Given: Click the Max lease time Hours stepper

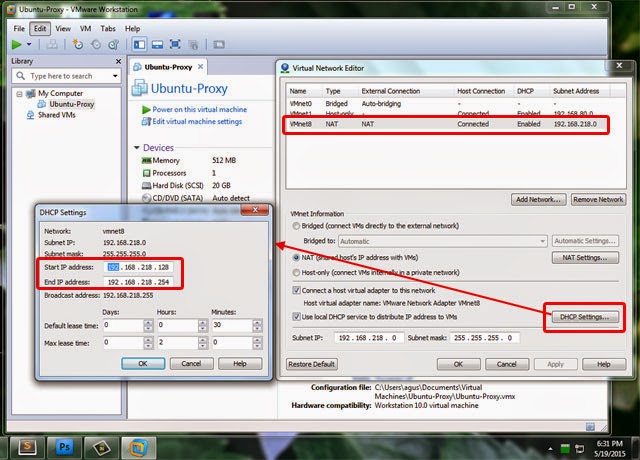Looking at the screenshot, I should point(202,343).
